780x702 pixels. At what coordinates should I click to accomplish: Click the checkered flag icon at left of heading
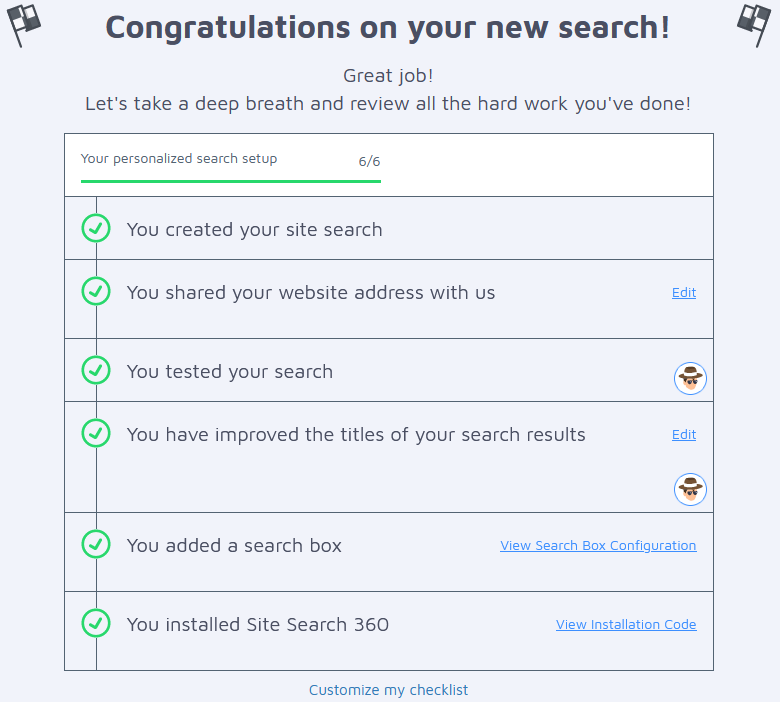point(23,25)
